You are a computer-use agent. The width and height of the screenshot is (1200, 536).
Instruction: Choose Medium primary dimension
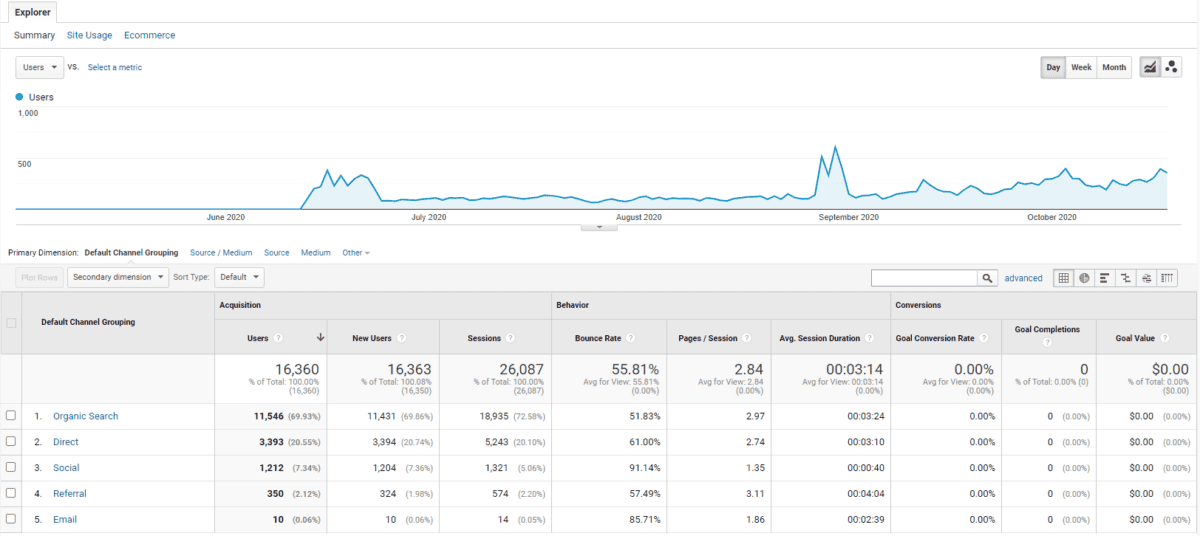(316, 253)
